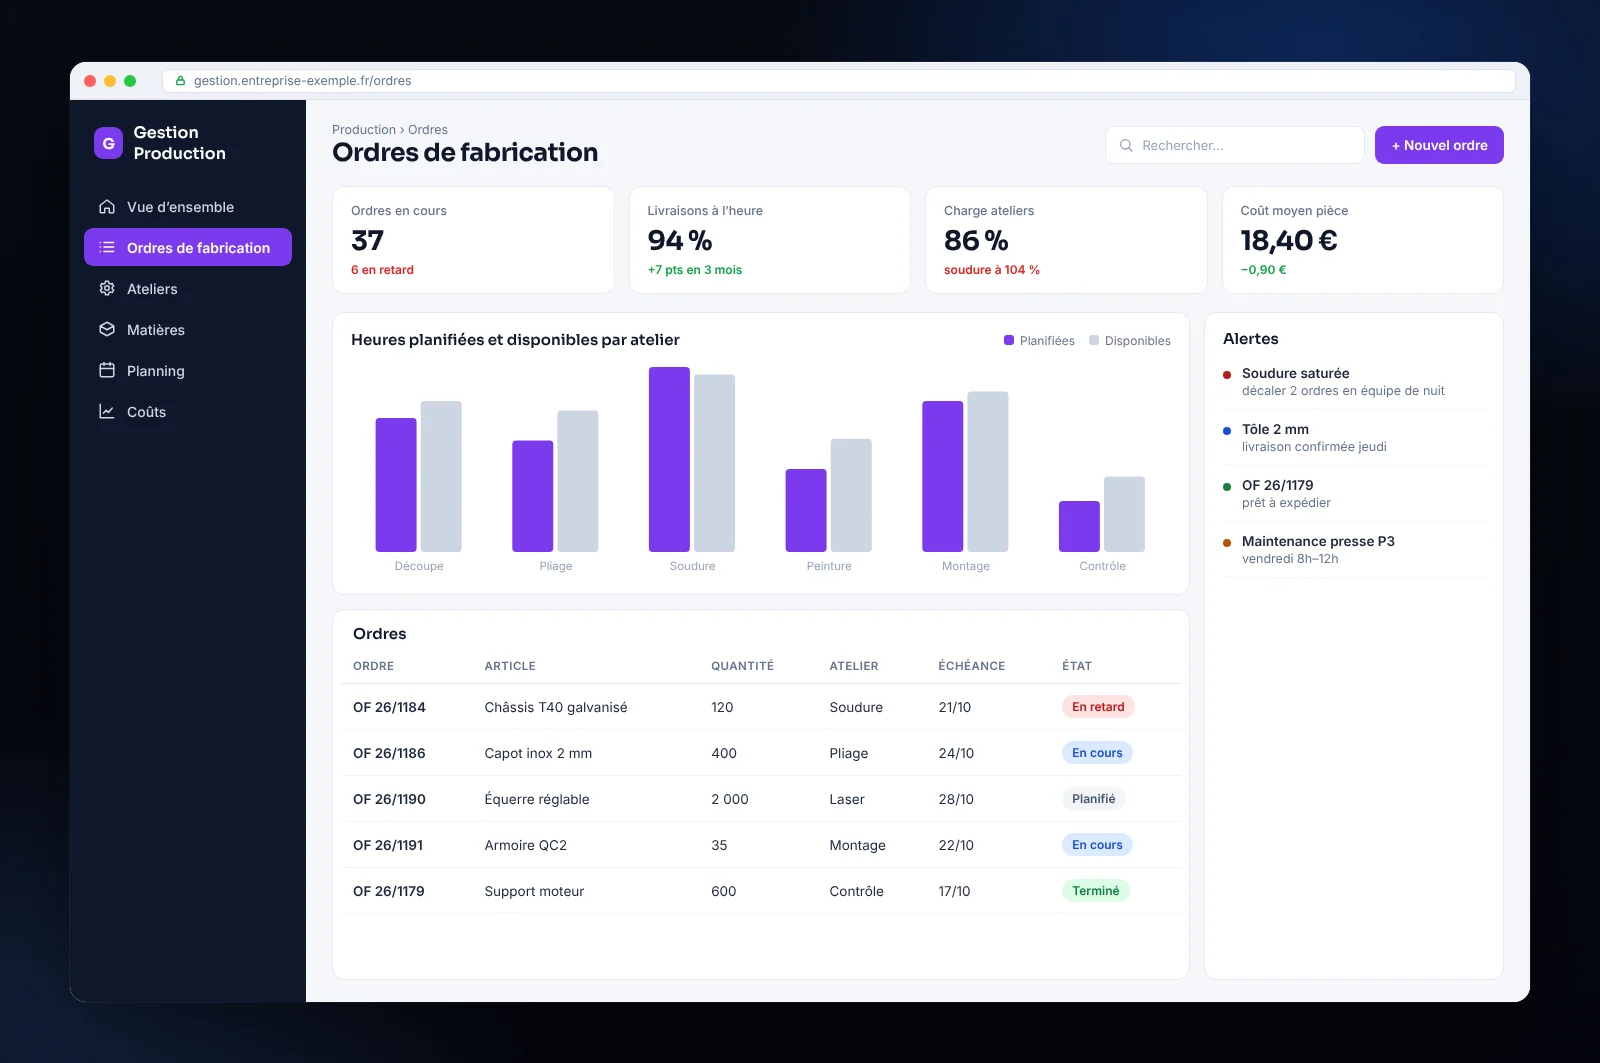The height and width of the screenshot is (1063, 1600).
Task: Click the Support moteur article cell
Action: pyautogui.click(x=534, y=891)
